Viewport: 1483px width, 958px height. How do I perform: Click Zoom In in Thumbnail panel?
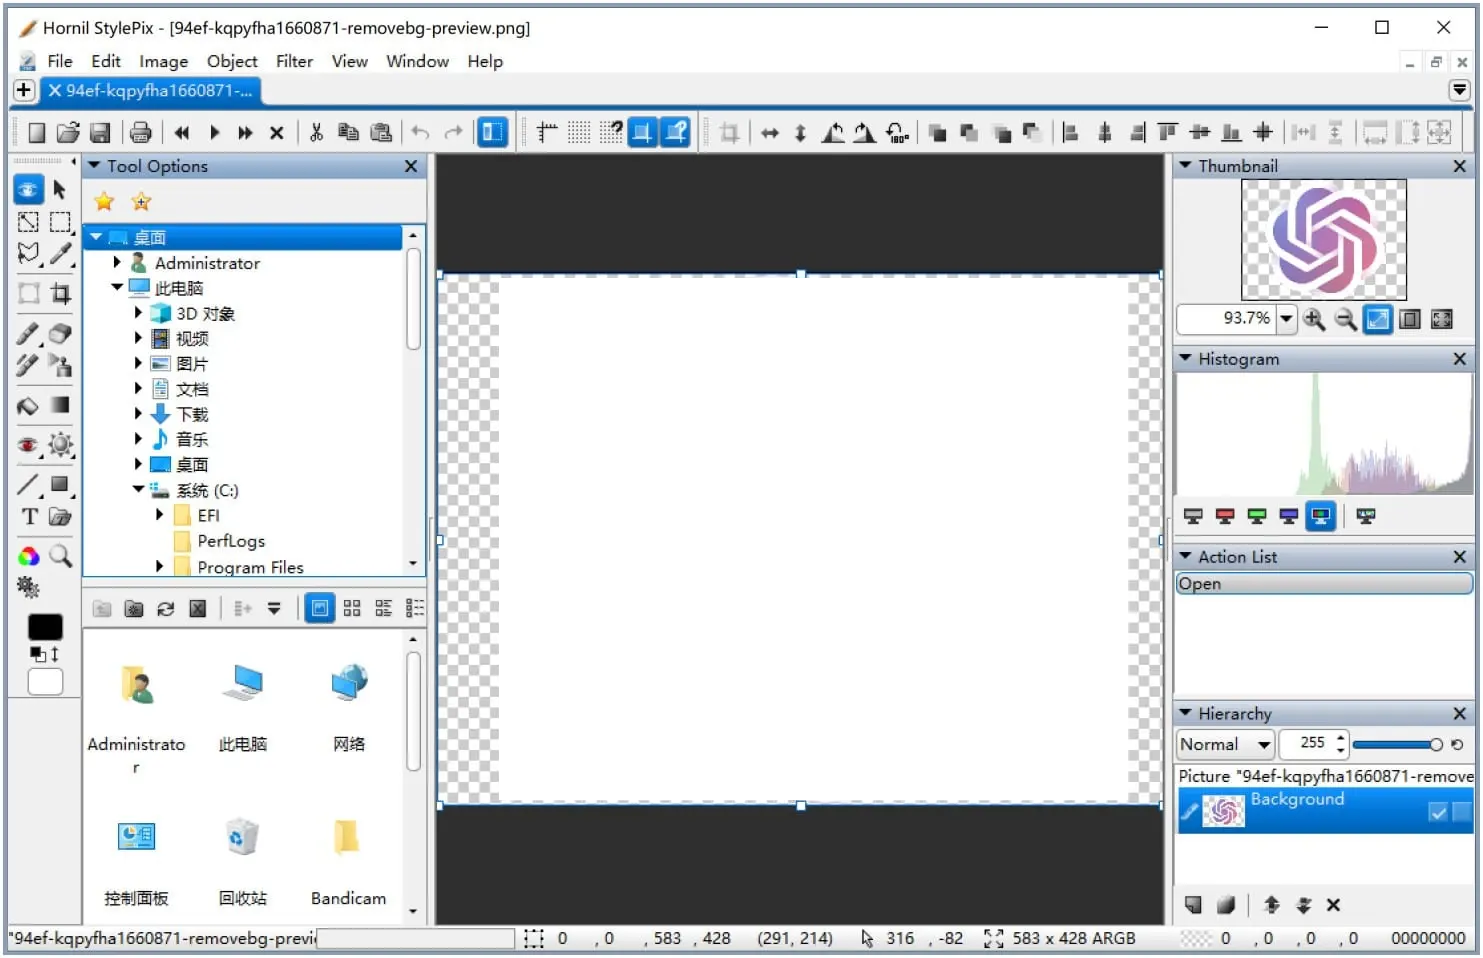click(1314, 319)
